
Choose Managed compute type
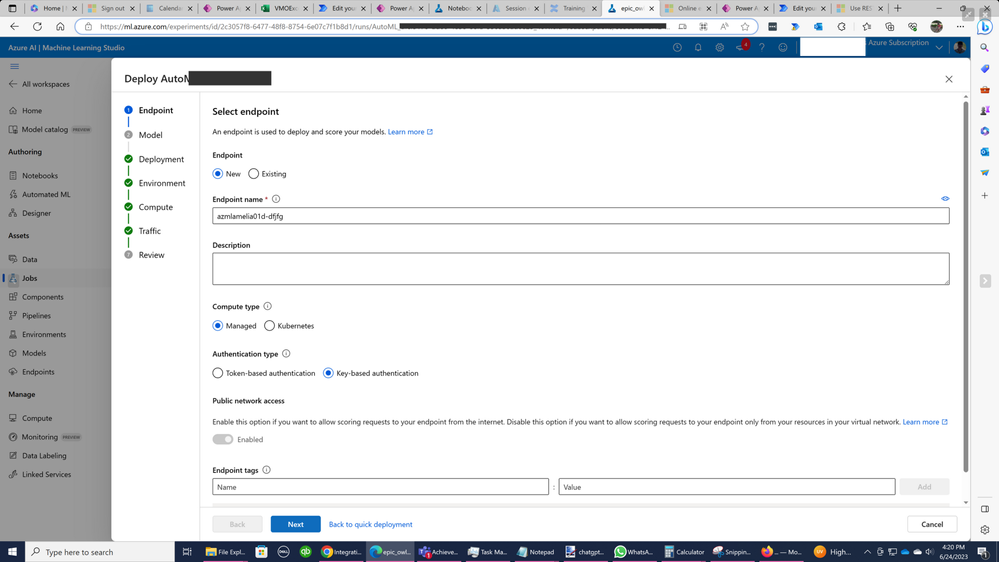[x=218, y=326]
